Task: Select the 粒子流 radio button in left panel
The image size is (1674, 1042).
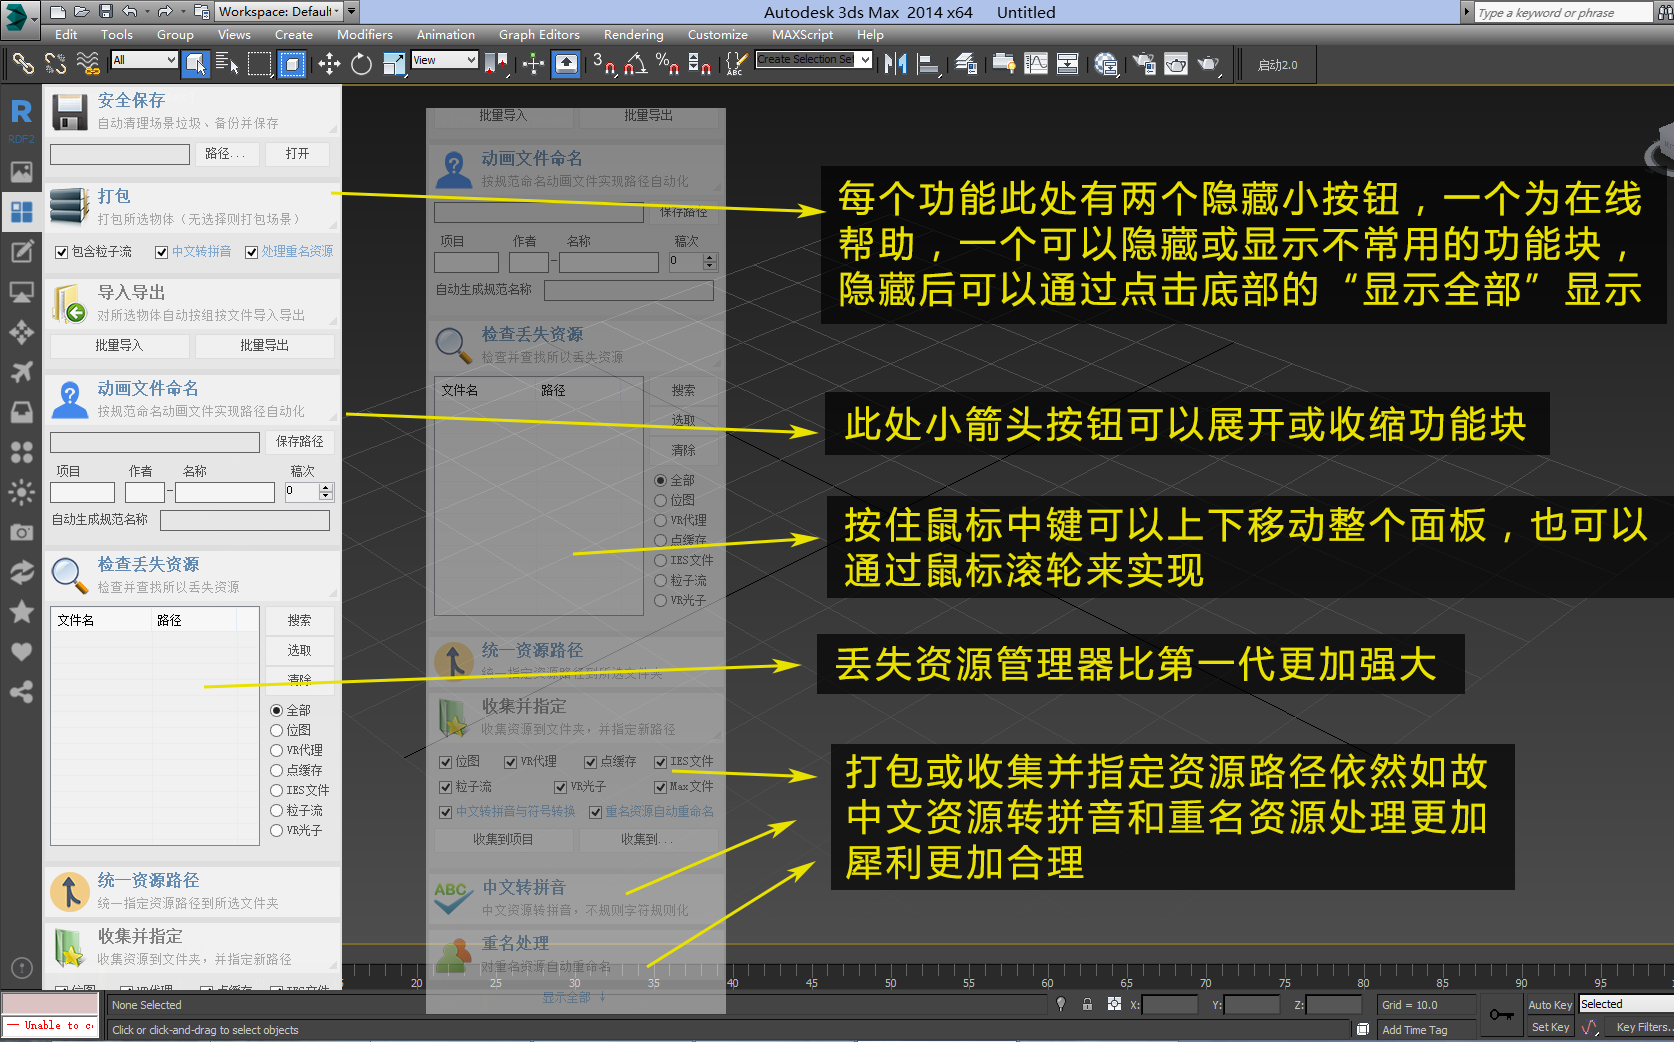Action: (x=277, y=810)
